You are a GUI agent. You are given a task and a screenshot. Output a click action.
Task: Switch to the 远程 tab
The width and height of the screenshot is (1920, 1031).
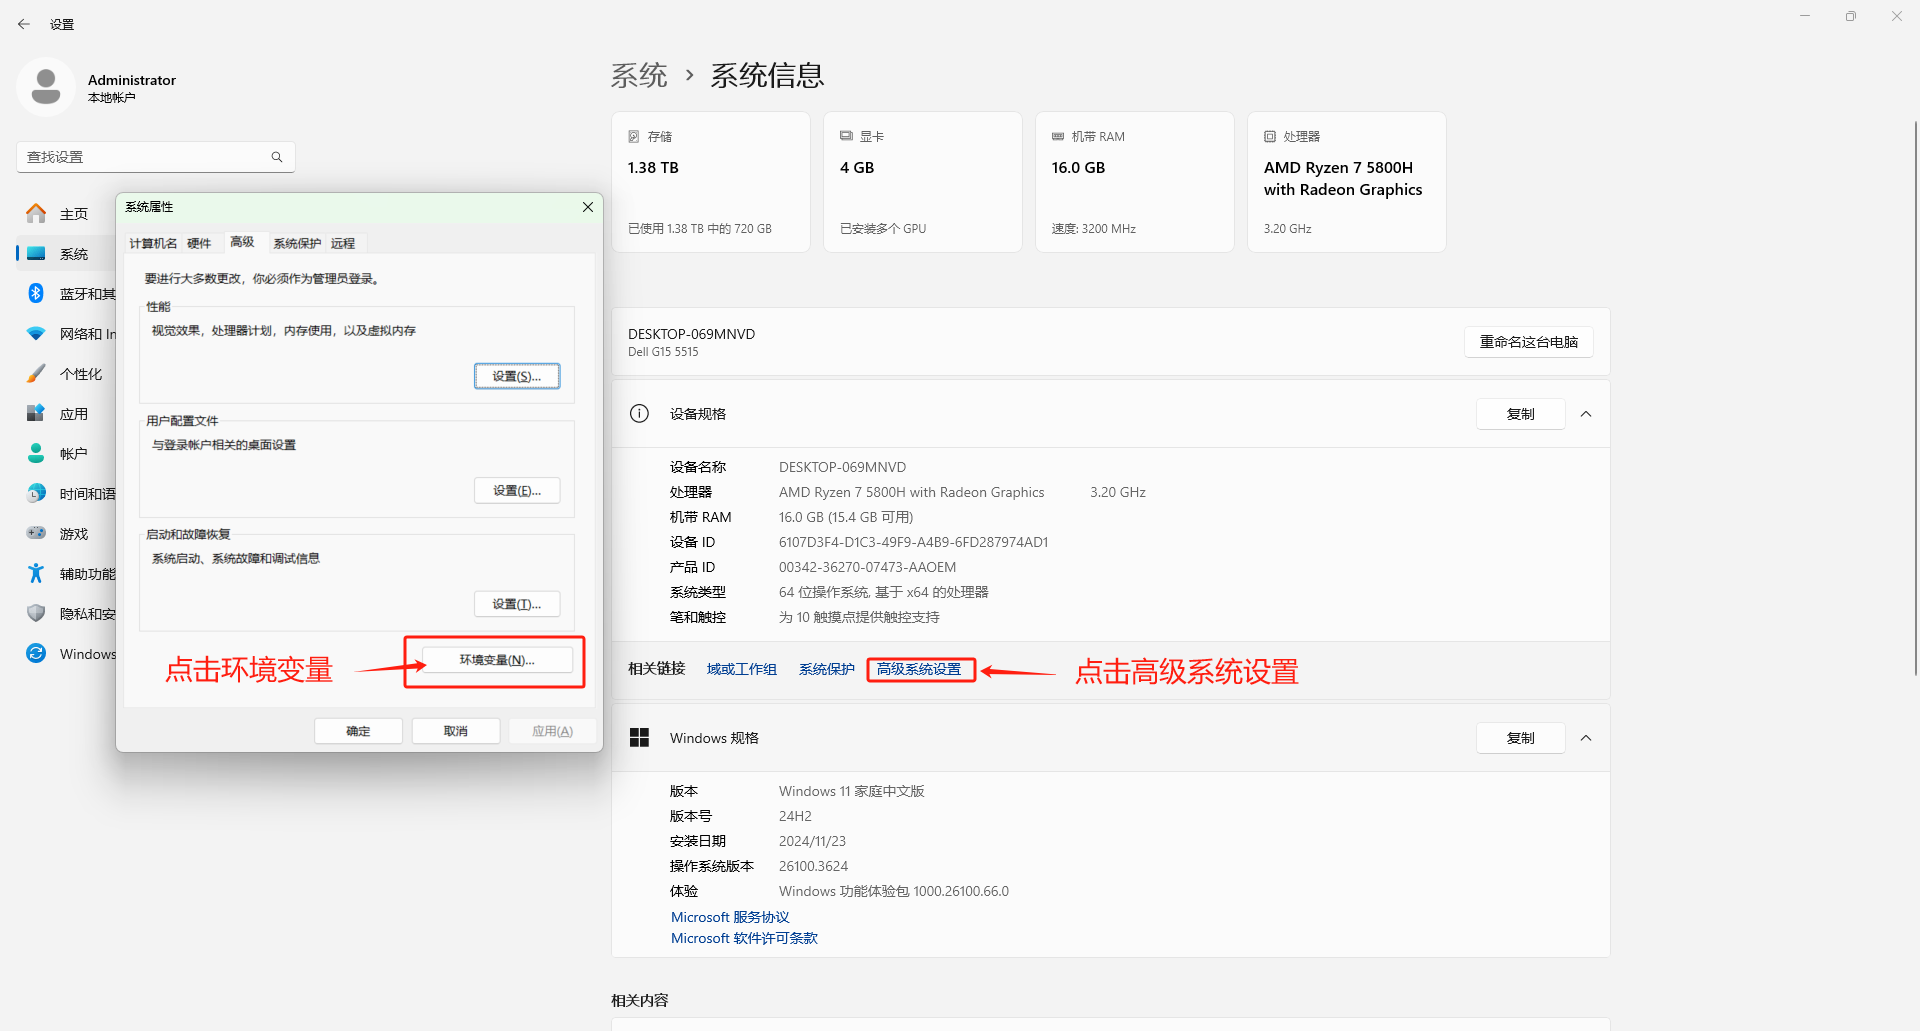(343, 243)
